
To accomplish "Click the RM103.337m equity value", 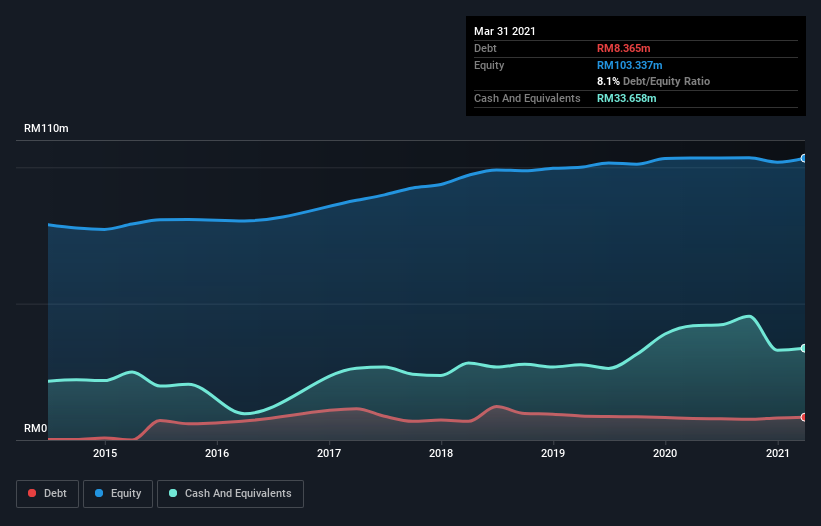I will coord(629,65).
